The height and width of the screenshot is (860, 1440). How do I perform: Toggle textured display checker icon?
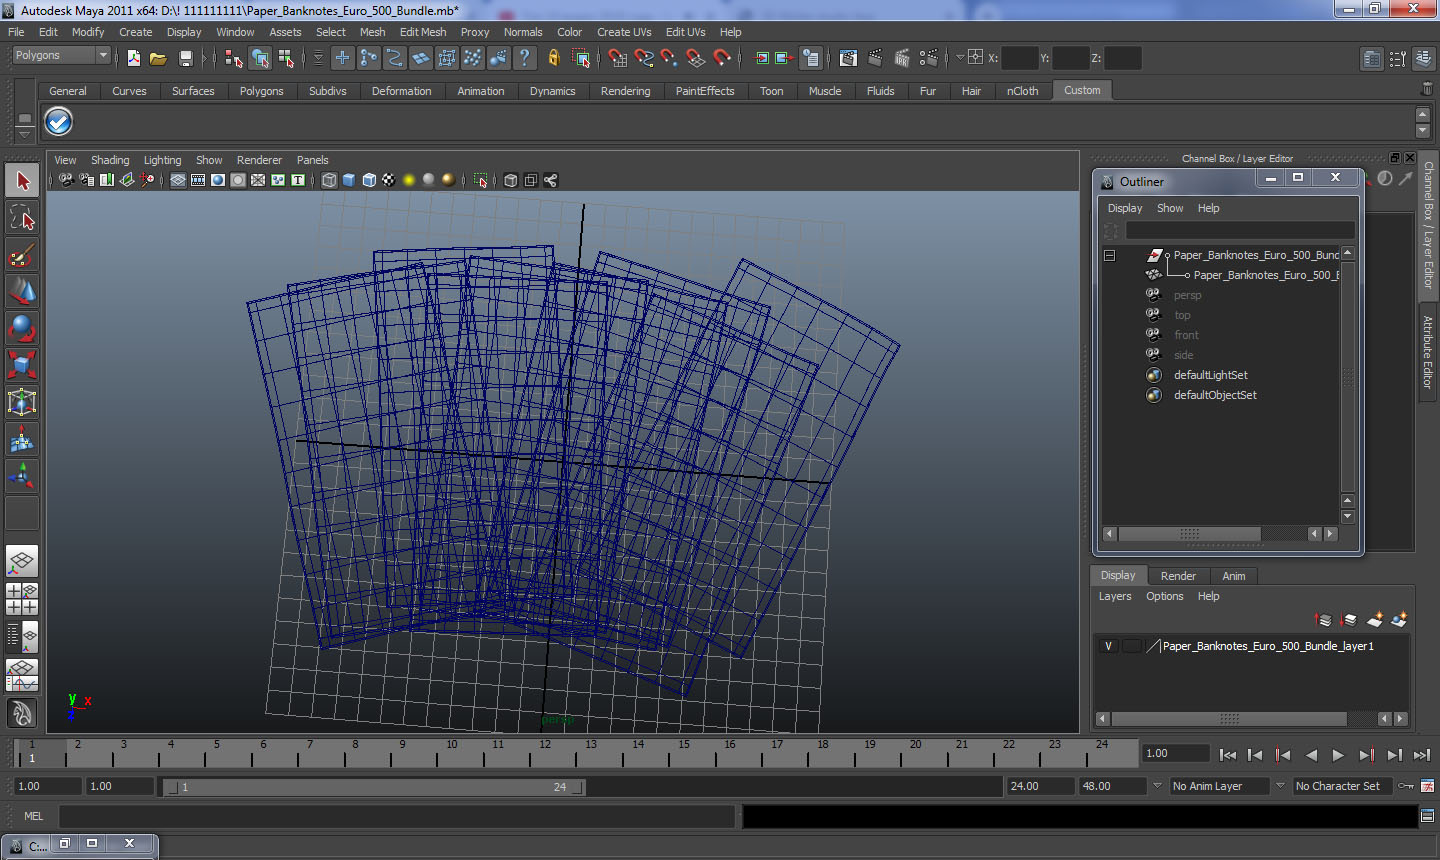pos(389,180)
